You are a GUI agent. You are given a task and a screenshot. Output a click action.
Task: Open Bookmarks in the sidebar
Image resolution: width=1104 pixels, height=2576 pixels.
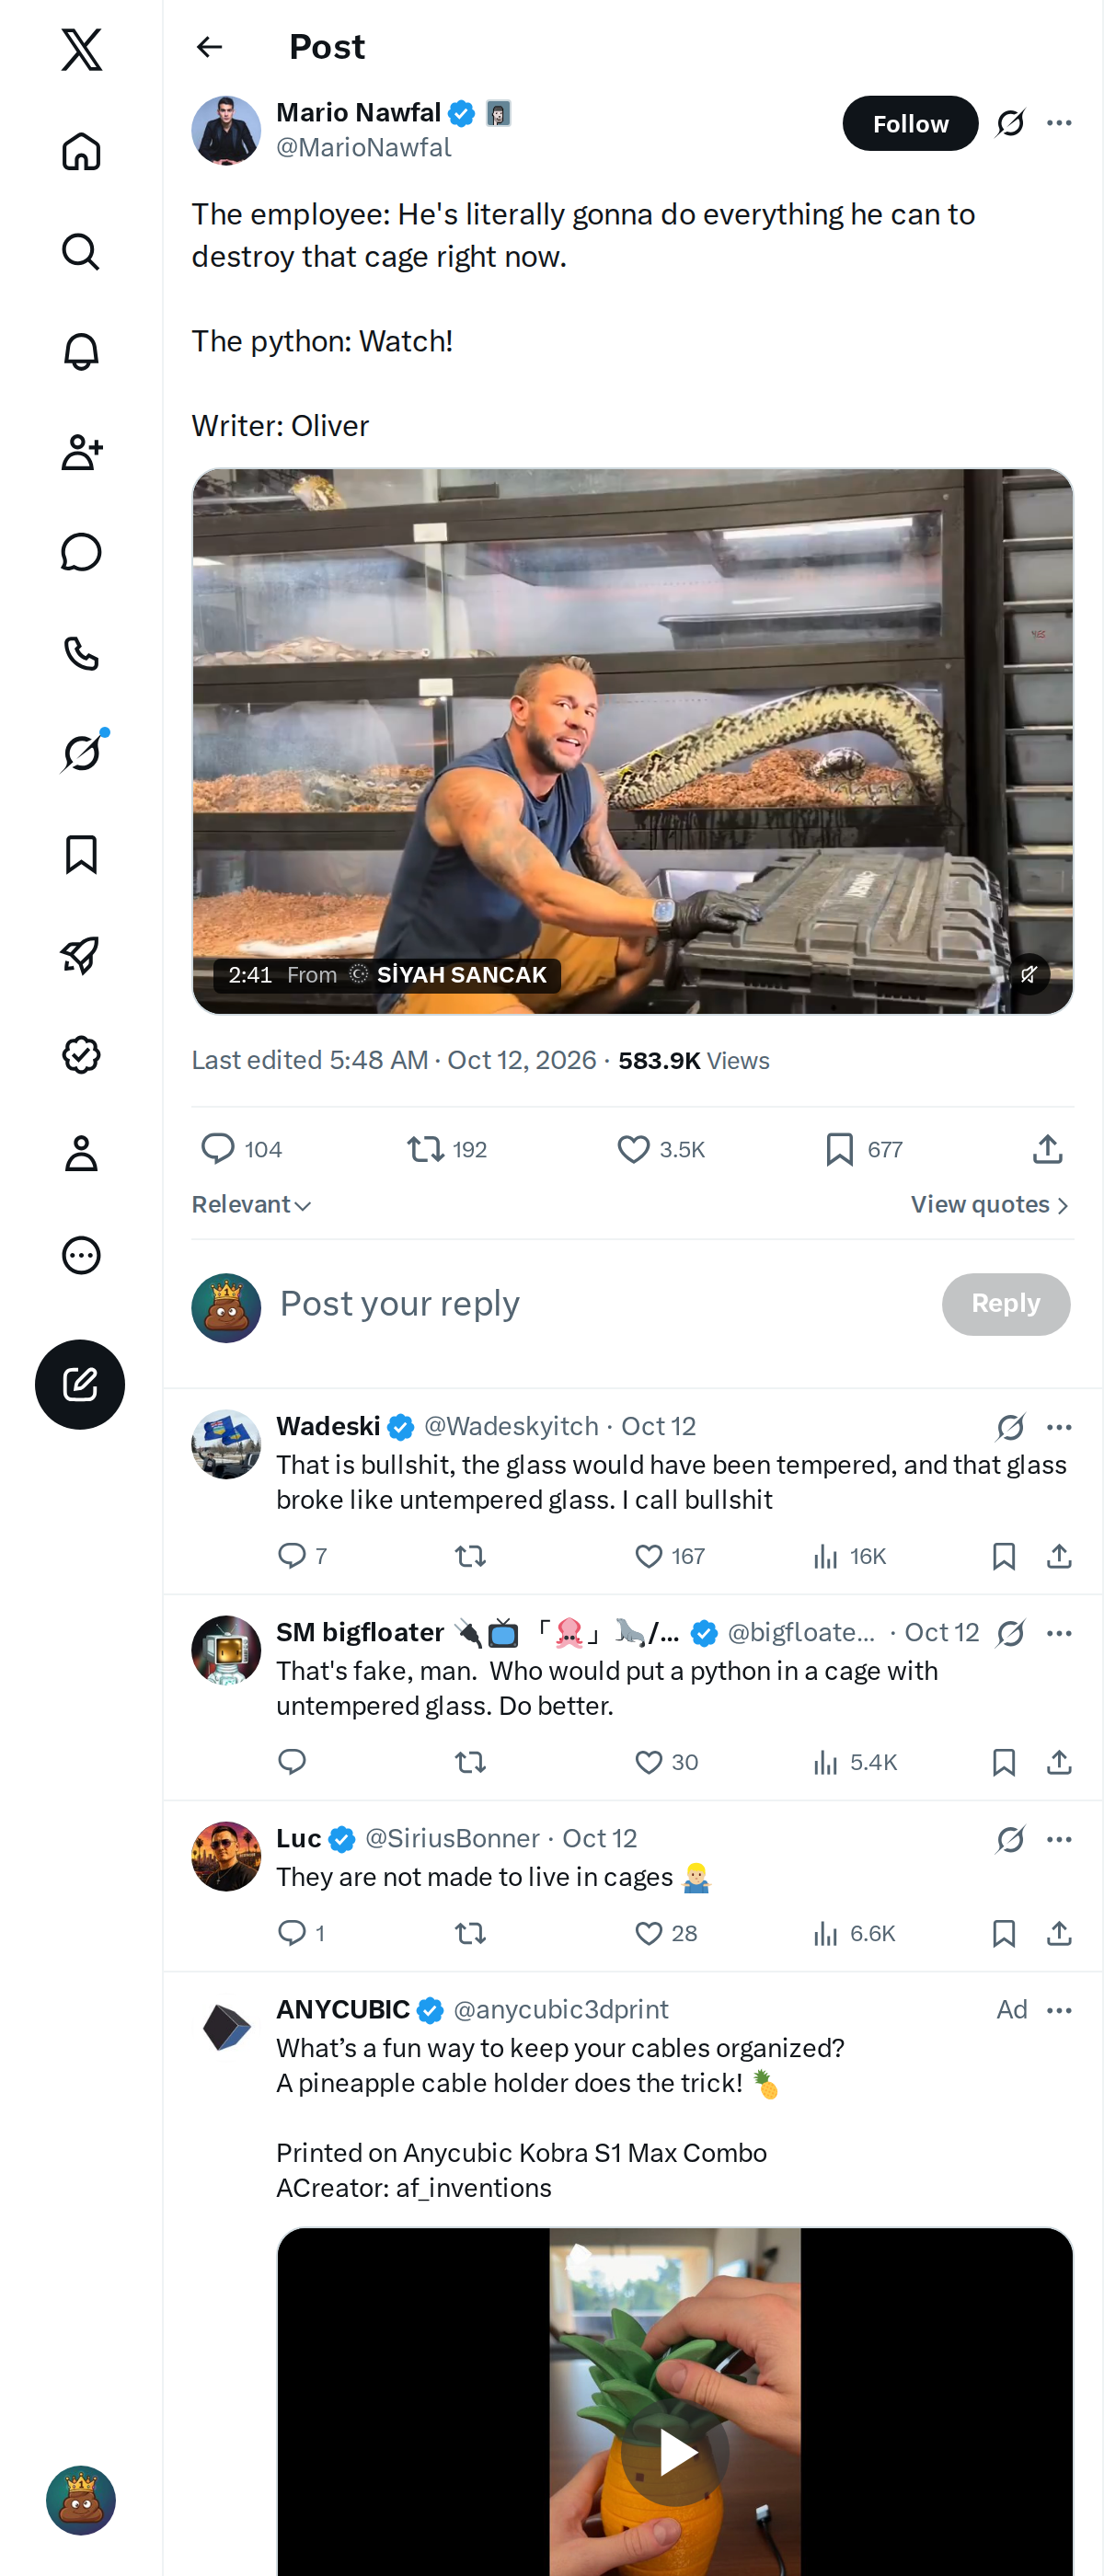tap(81, 854)
